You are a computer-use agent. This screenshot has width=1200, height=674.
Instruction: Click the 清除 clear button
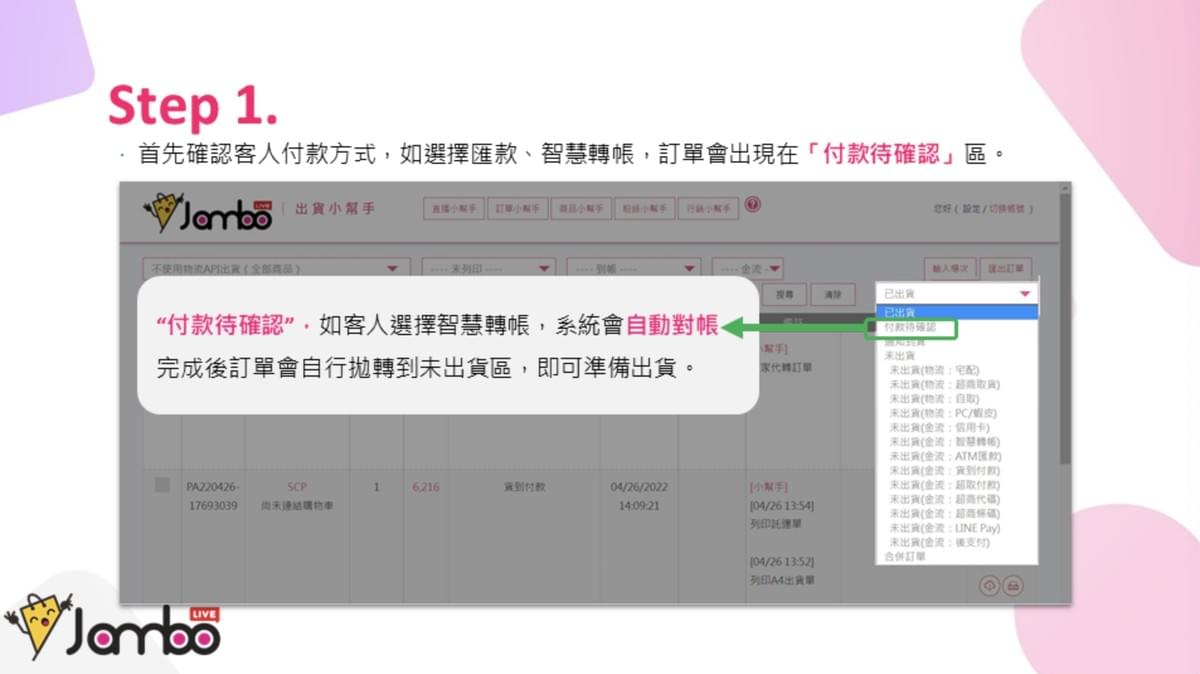[833, 295]
